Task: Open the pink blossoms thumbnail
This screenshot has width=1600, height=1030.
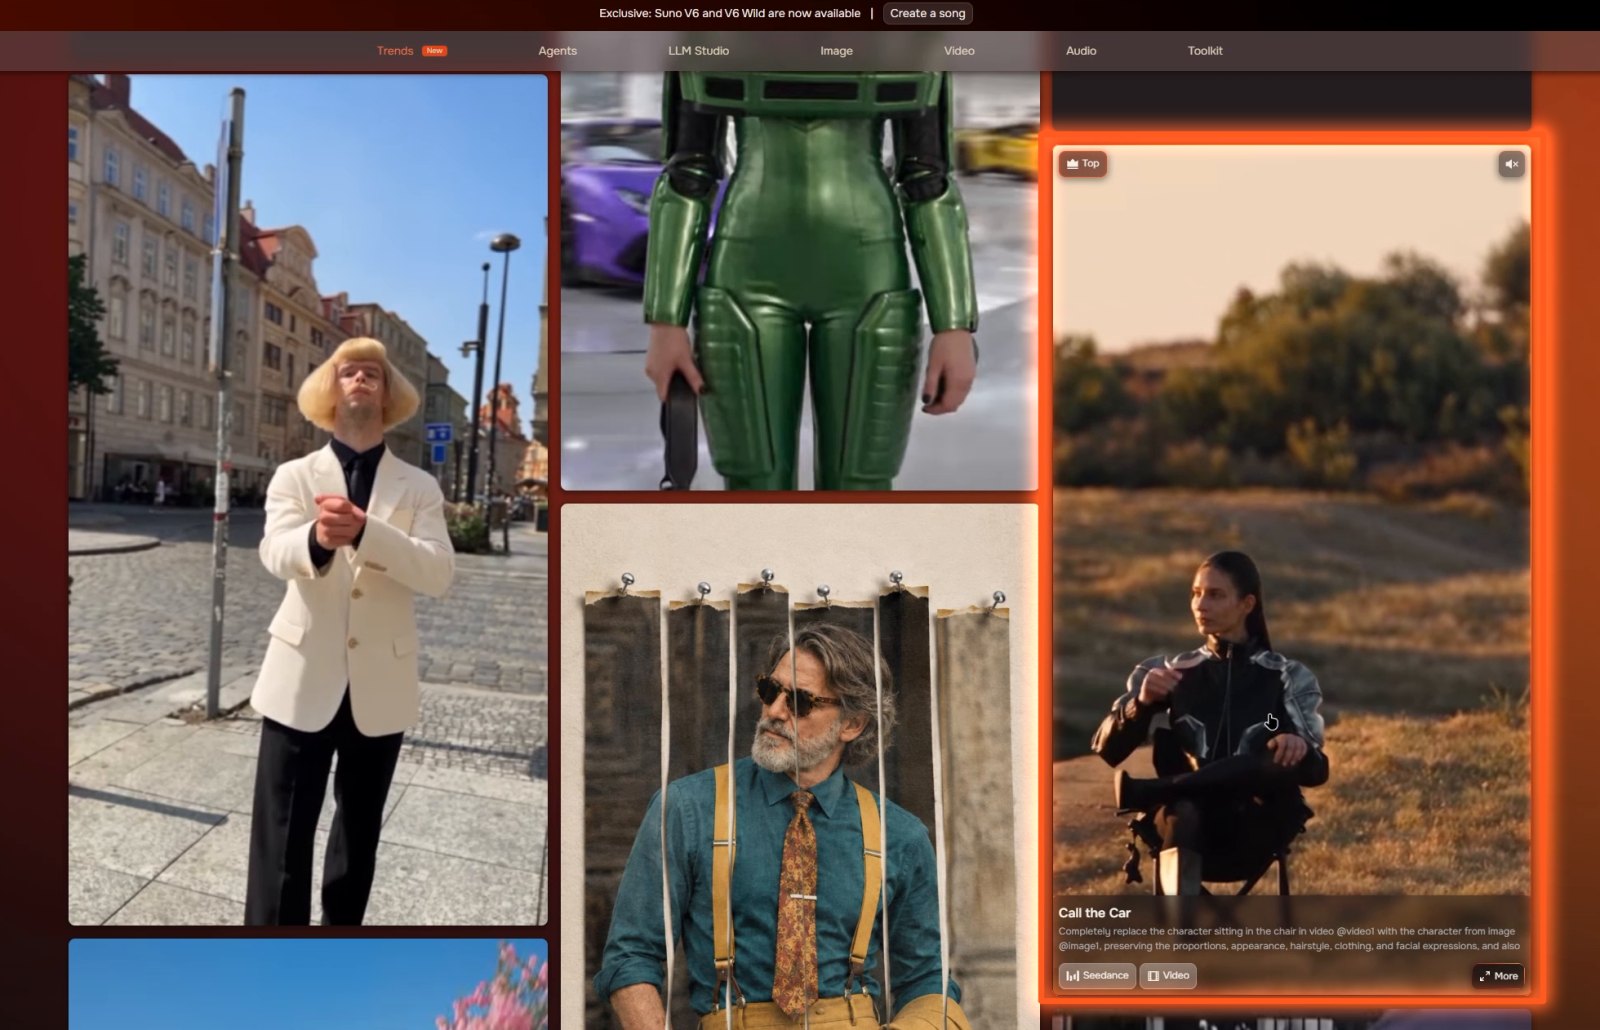Action: (x=308, y=985)
